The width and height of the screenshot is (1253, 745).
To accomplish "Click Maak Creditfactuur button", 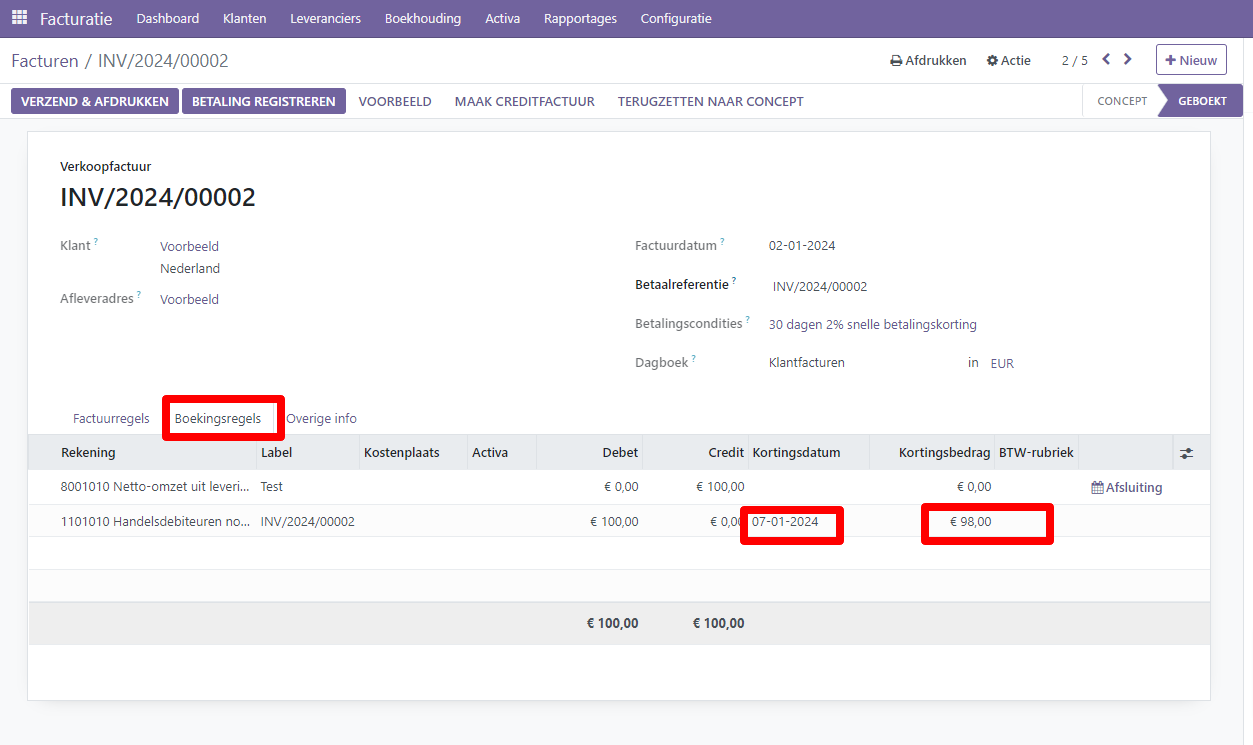I will click(524, 101).
